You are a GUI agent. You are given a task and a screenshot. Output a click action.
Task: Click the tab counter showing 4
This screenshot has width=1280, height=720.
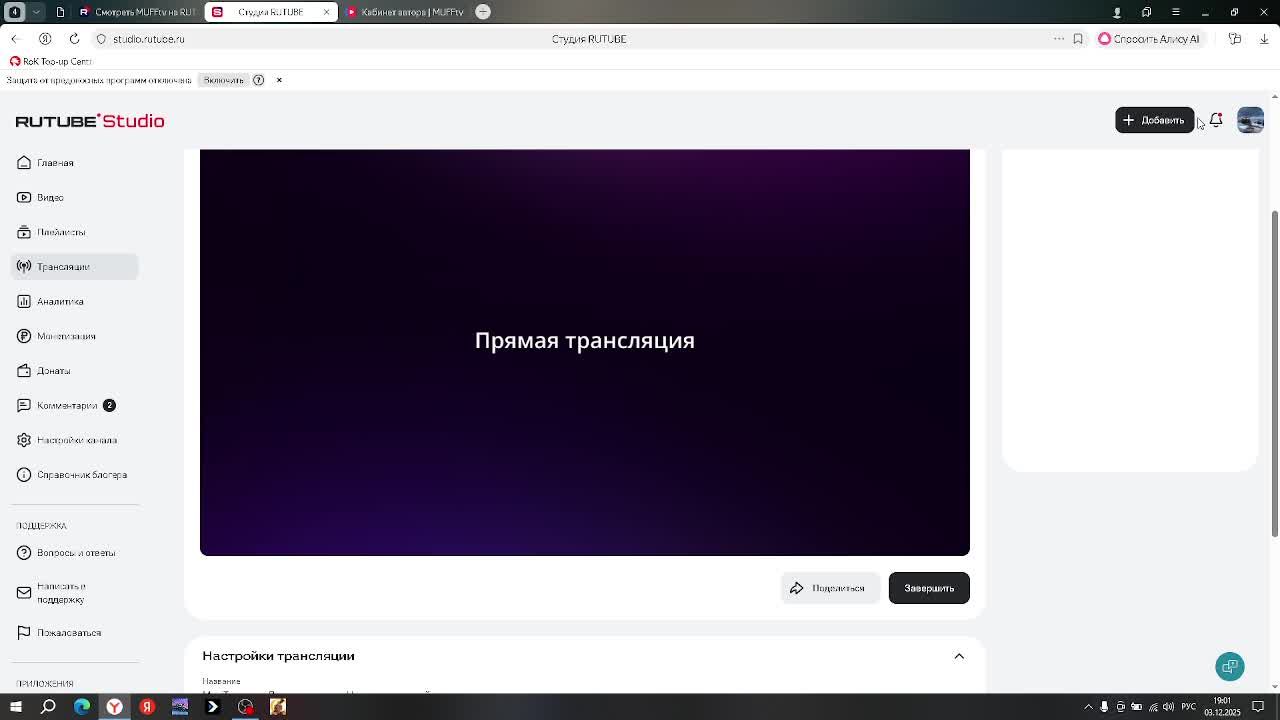[x=15, y=12]
